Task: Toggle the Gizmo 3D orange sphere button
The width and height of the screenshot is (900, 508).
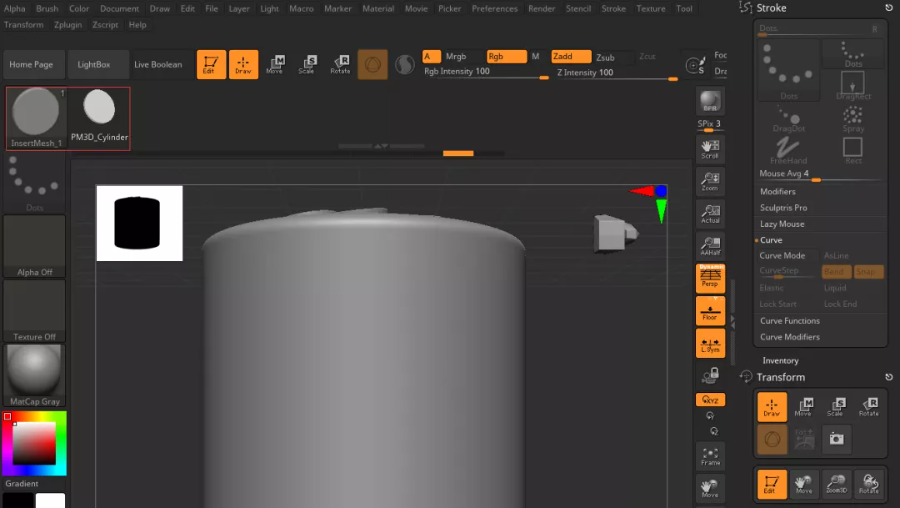Action: [x=373, y=64]
